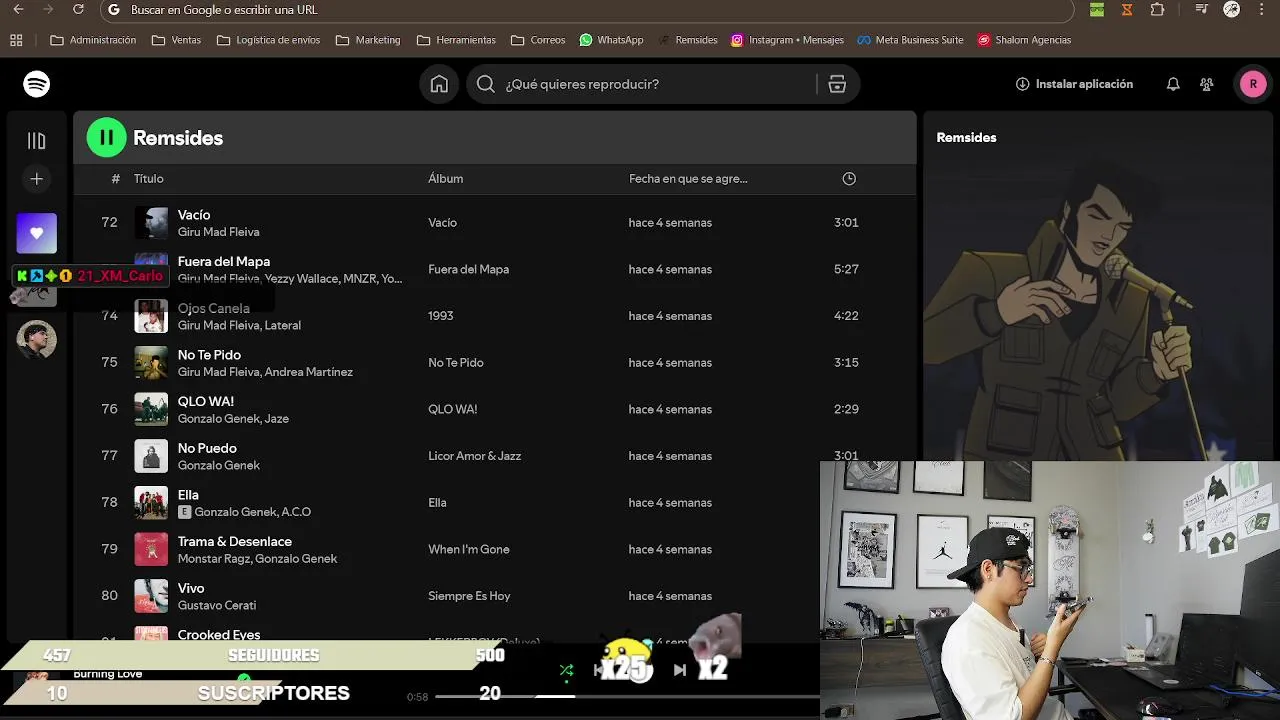Viewport: 1280px width, 720px height.
Task: Sort by Fecha en que se agre... header
Action: (x=688, y=179)
